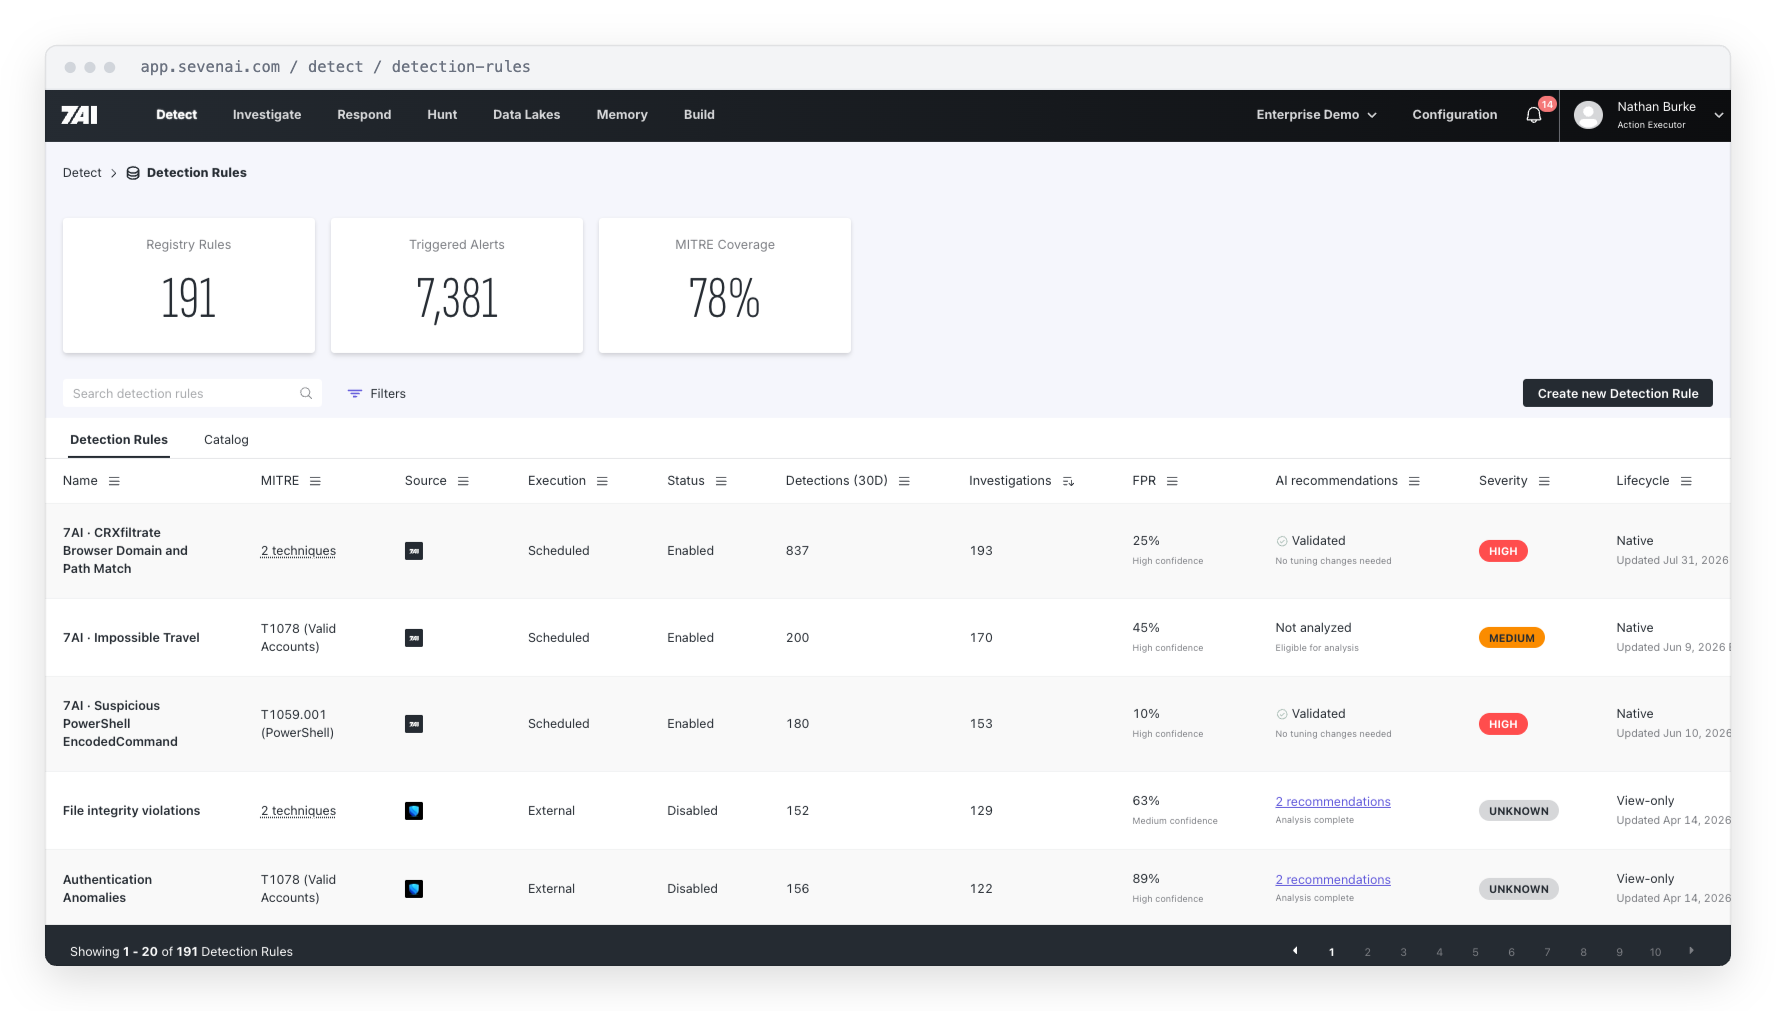Open the Data Lakes menu
1776x1011 pixels.
click(527, 115)
